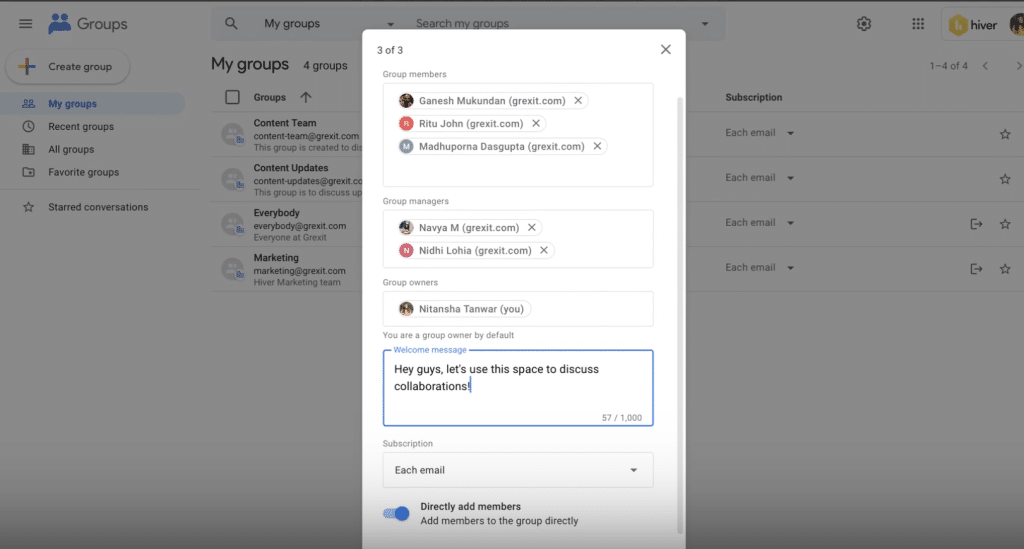Leave the Everybody group
Viewport: 1024px width, 549px height.
976,224
